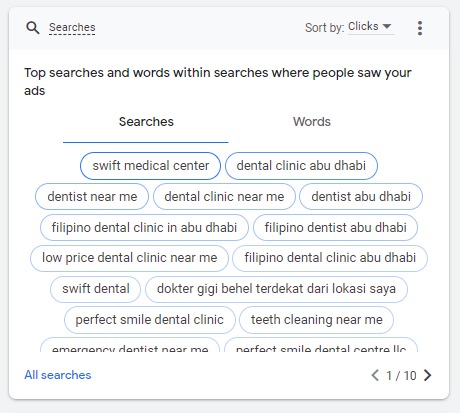Open the All searches link

58,375
